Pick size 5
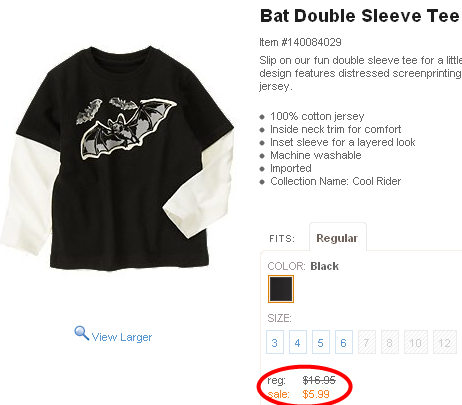The image size is (462, 405). click(x=321, y=342)
